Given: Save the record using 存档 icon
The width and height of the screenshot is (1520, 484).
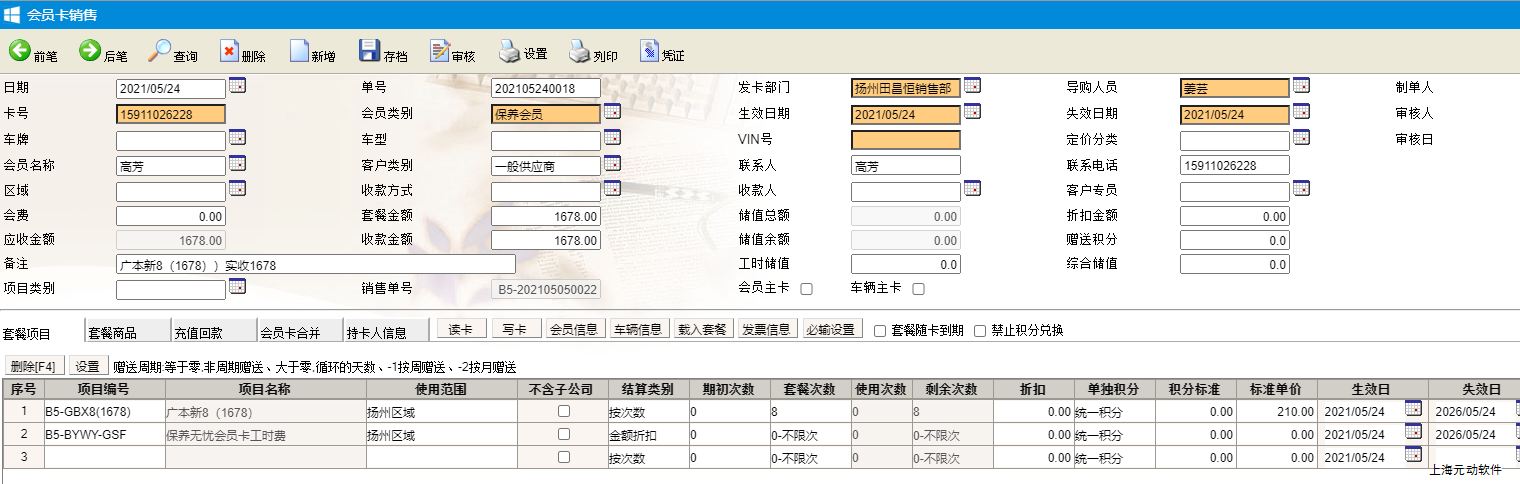Looking at the screenshot, I should point(369,52).
